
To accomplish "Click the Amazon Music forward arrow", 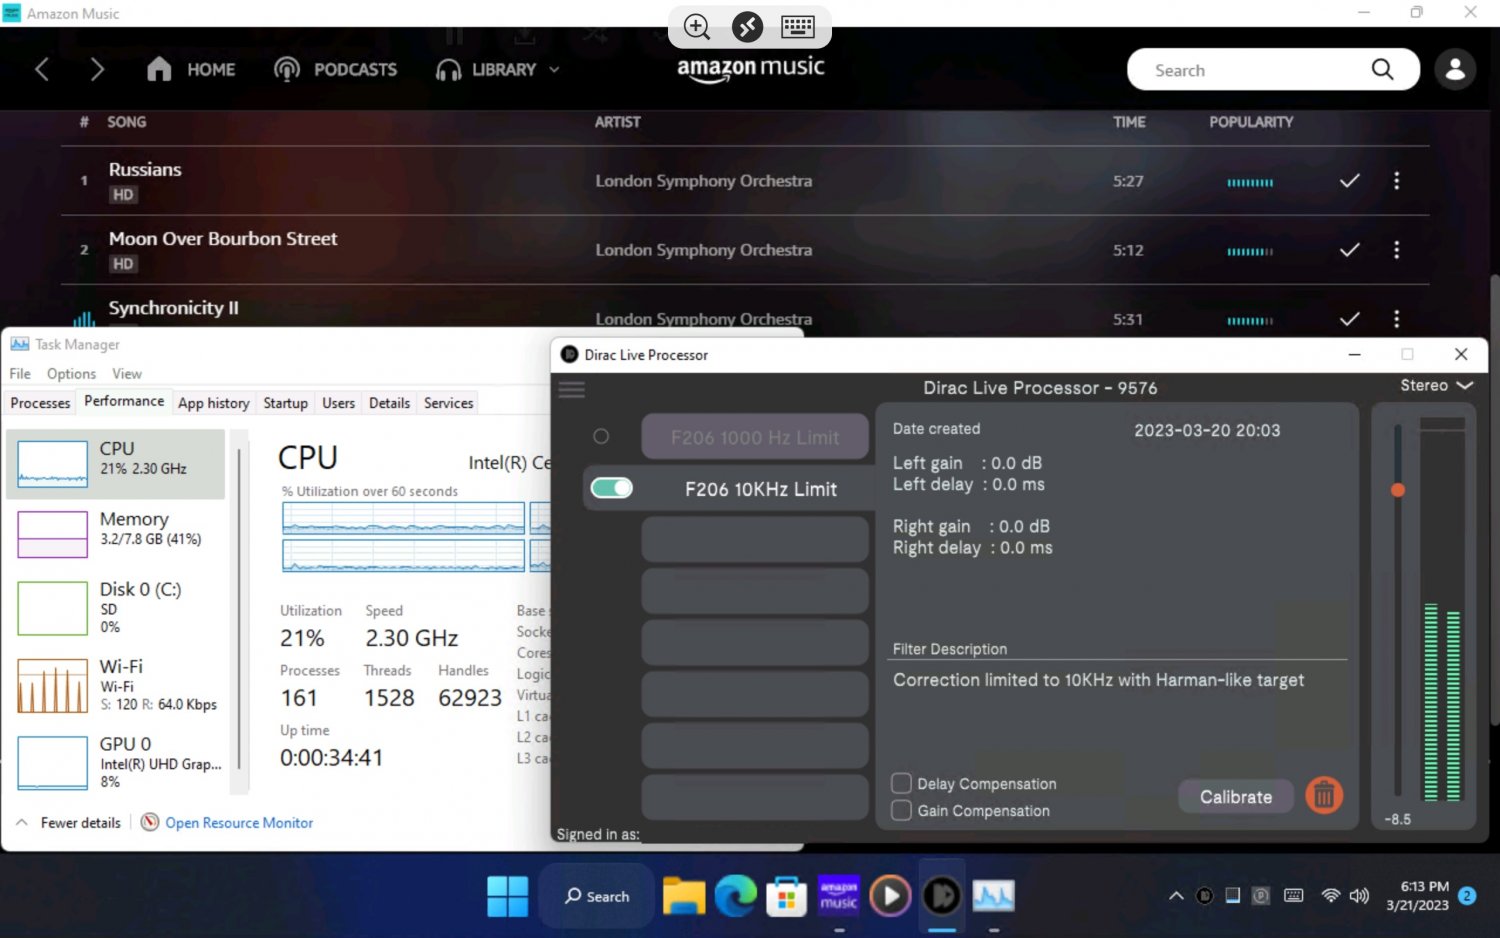I will (x=97, y=69).
